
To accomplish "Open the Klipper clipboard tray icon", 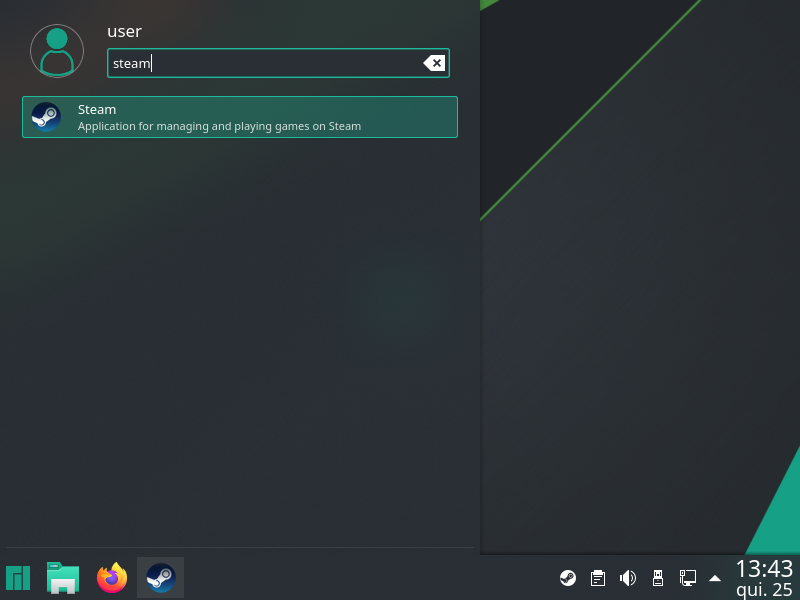I will tap(598, 578).
